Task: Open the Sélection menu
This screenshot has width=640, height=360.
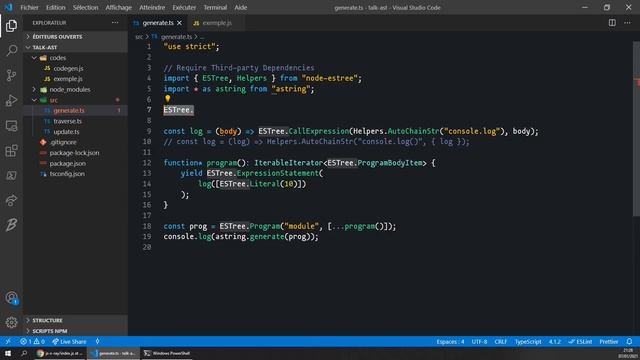Action: coord(85,7)
